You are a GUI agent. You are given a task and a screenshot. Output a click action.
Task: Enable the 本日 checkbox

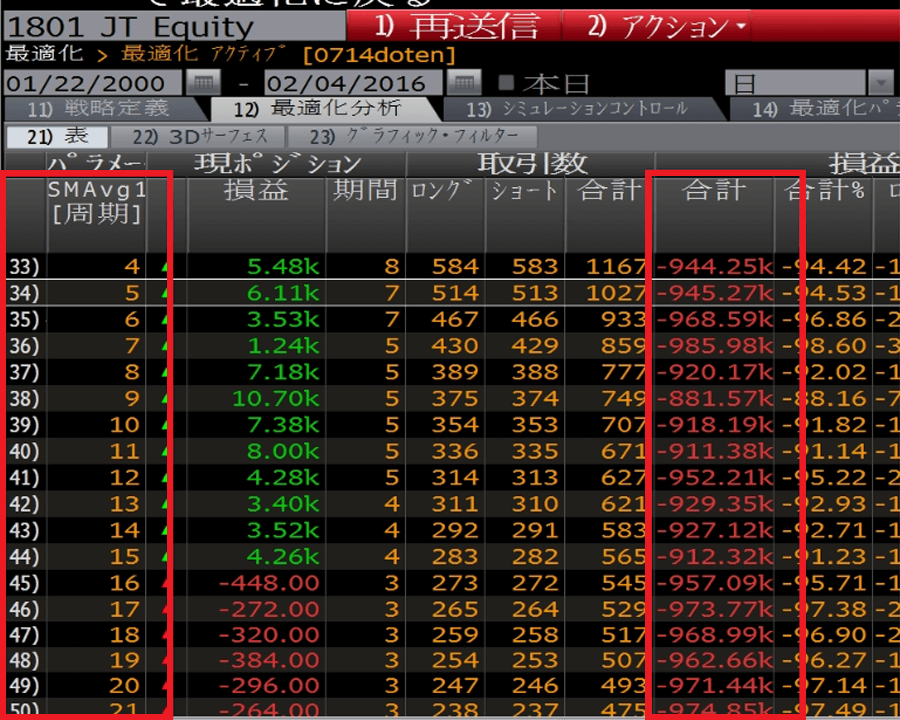click(x=507, y=83)
